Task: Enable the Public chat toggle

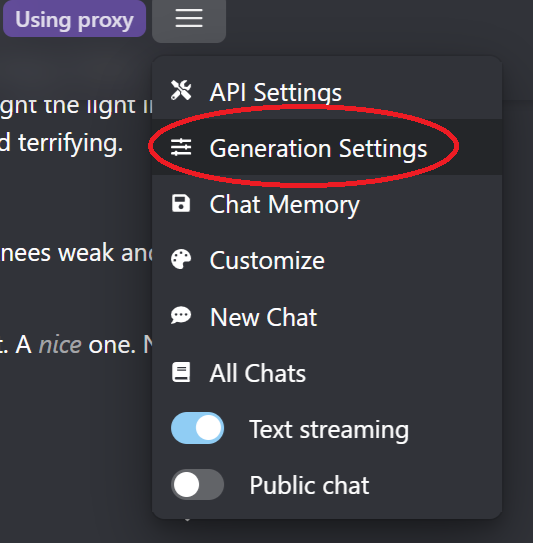Action: click(x=197, y=484)
